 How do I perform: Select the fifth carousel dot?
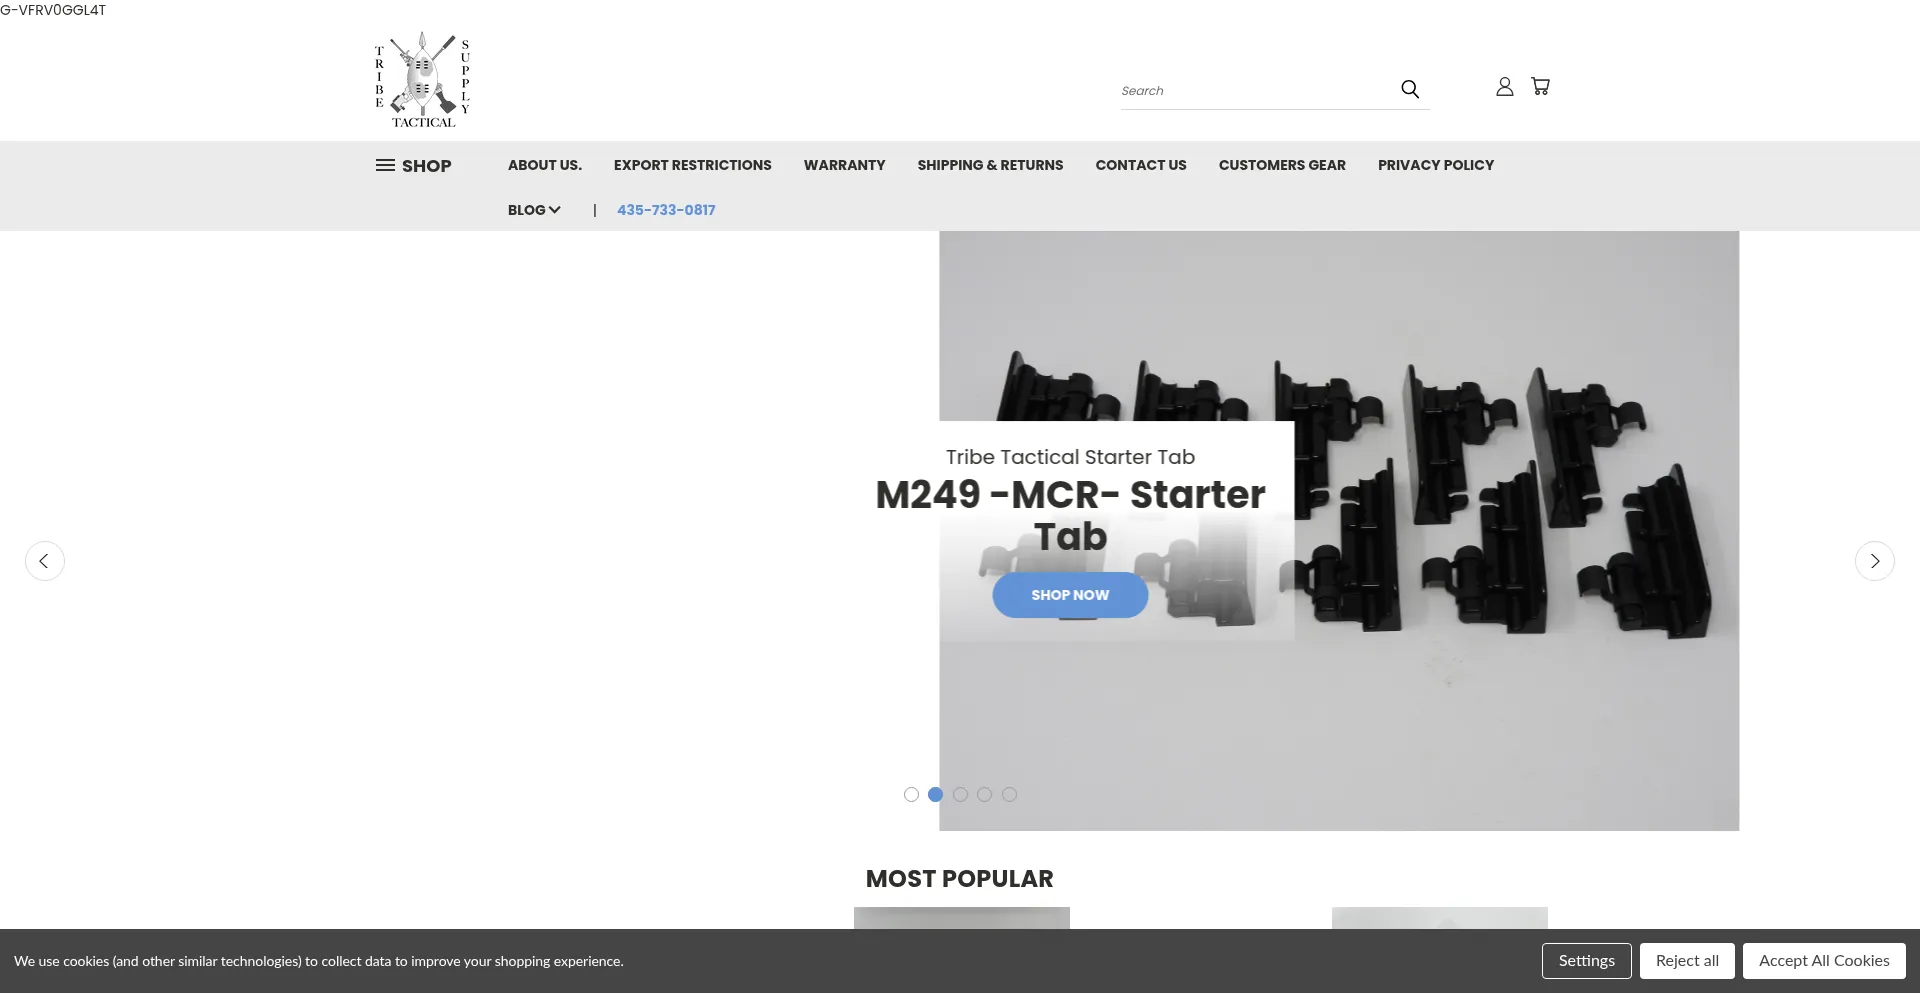[x=1009, y=795]
